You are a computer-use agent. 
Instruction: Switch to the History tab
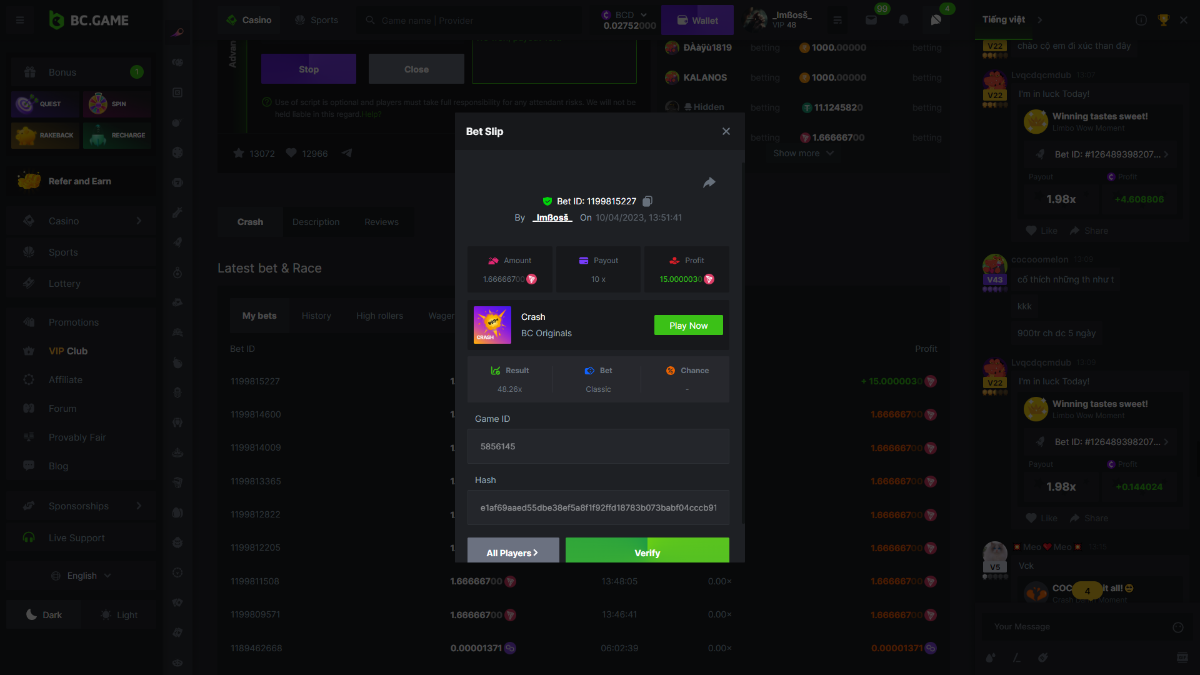tap(316, 316)
